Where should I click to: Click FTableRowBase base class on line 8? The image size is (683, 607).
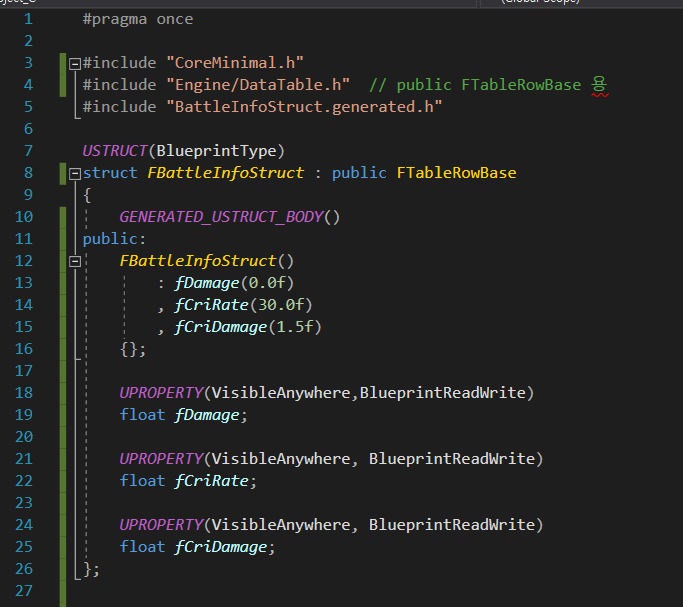click(456, 173)
